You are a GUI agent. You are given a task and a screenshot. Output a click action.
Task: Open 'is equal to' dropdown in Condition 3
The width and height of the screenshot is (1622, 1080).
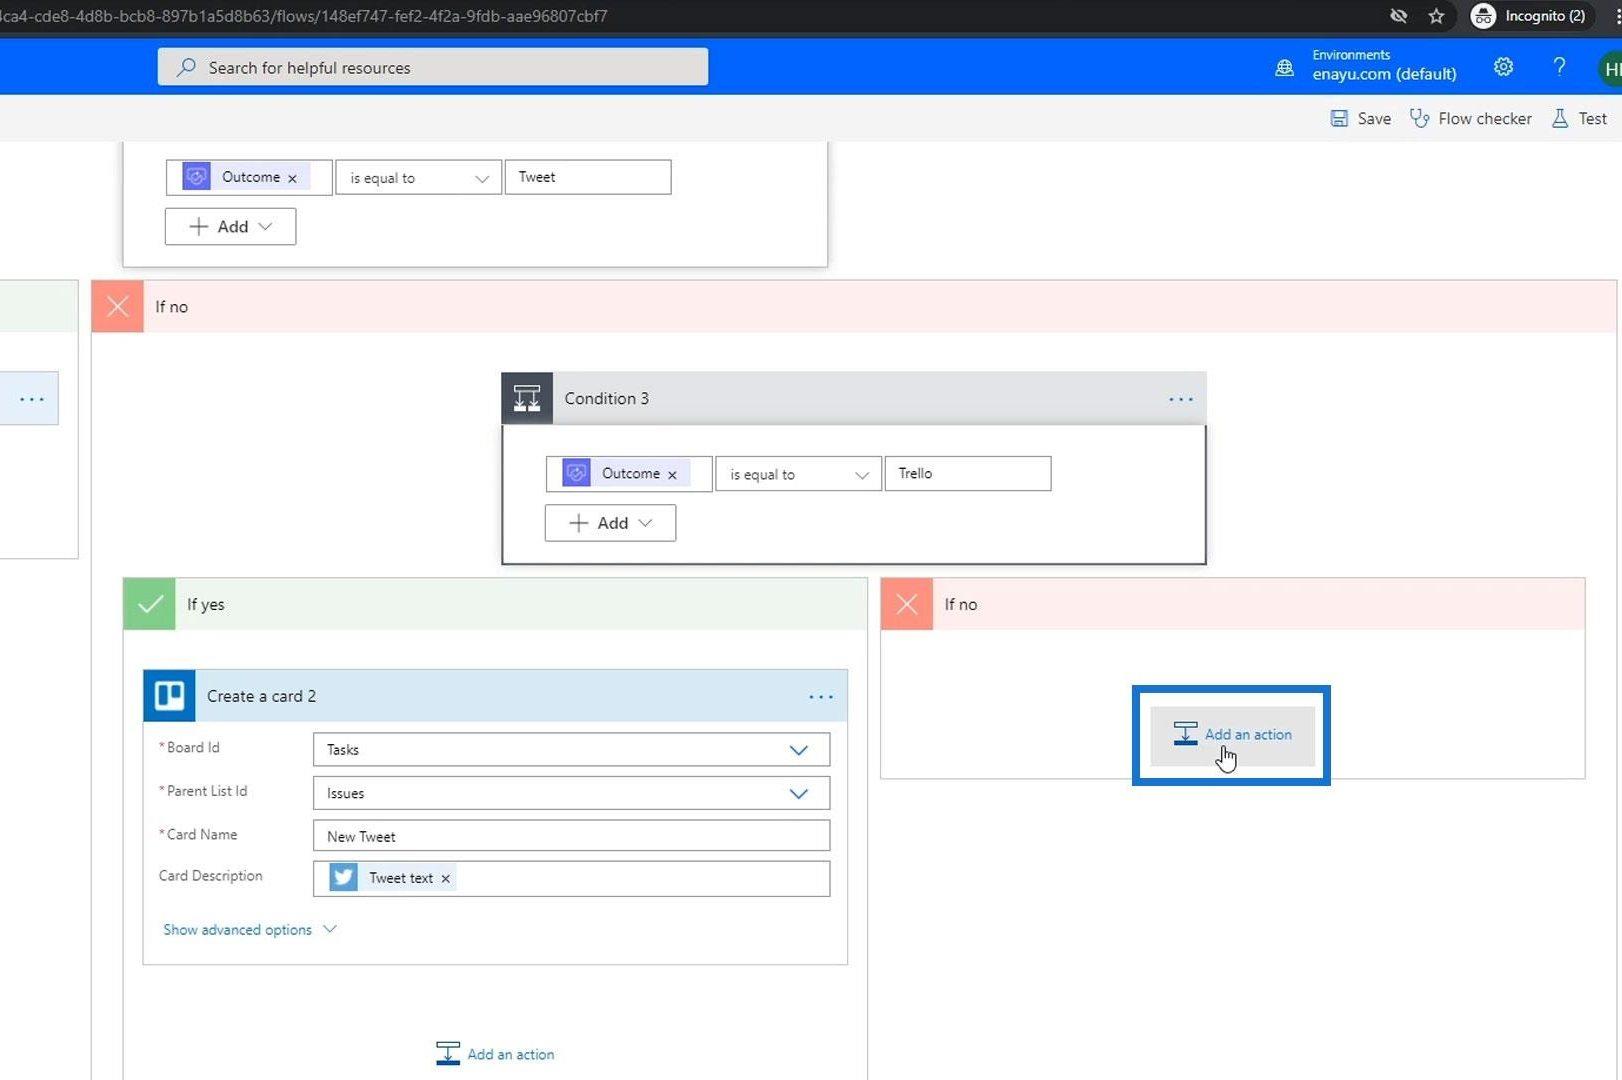pyautogui.click(x=798, y=474)
